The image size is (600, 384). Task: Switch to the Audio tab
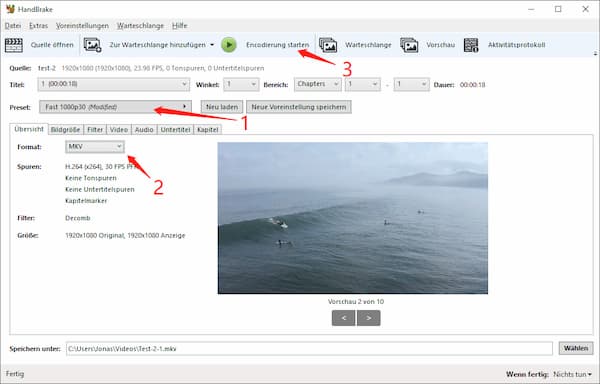pos(144,130)
